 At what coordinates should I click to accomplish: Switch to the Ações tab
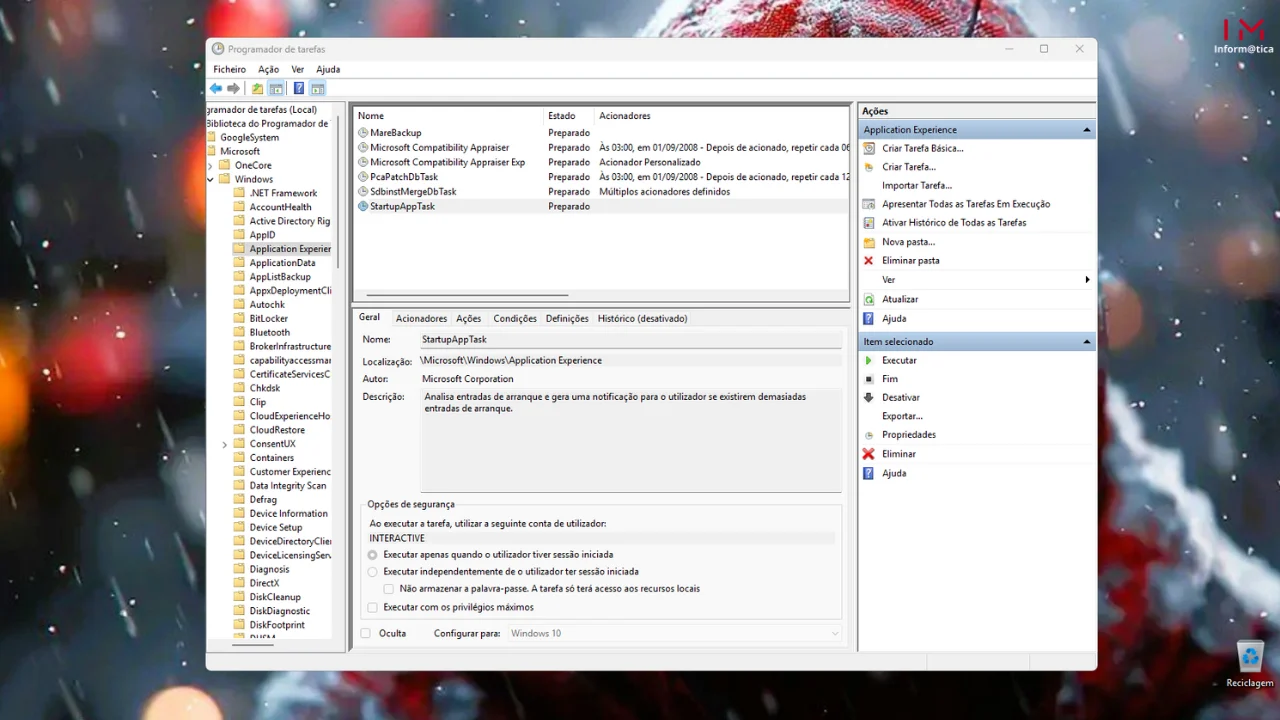[468, 319]
